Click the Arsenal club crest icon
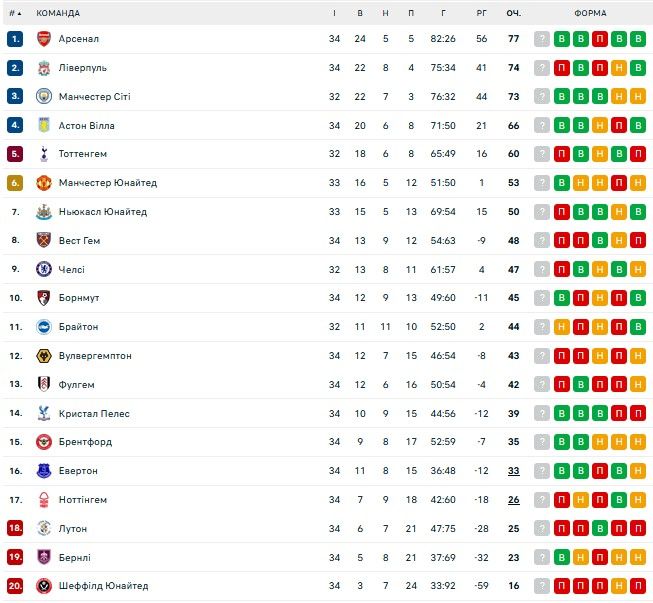 click(43, 39)
